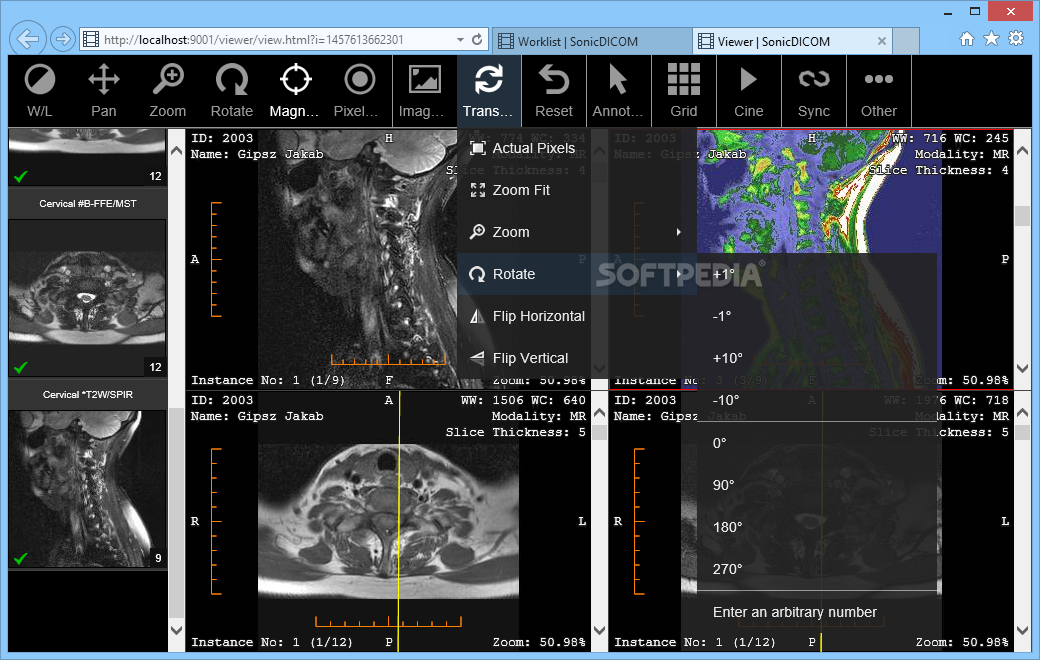Apply Flip Horizontal
This screenshot has height=660, width=1040.
click(x=576, y=316)
